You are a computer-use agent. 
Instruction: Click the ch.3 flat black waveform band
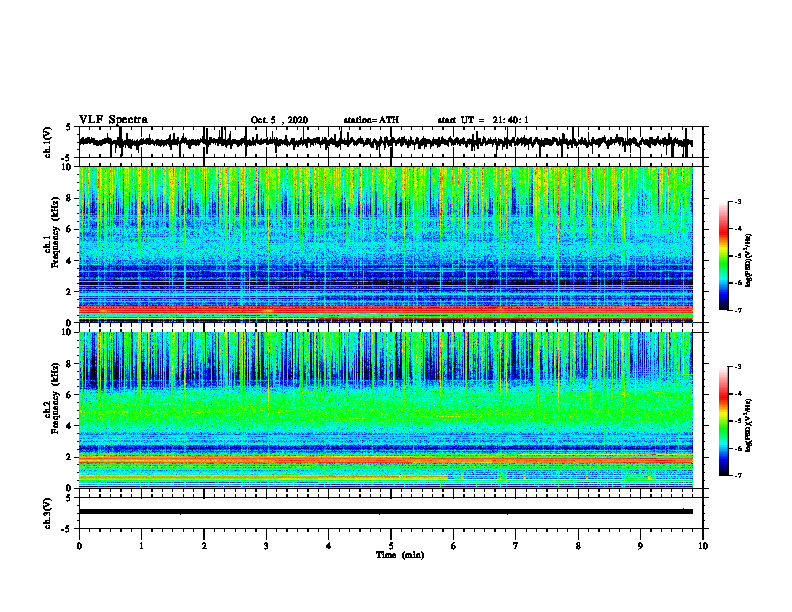[385, 512]
